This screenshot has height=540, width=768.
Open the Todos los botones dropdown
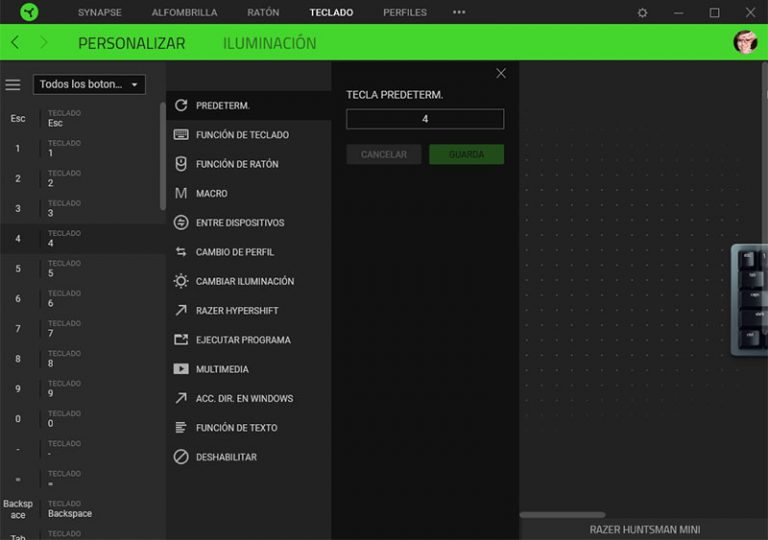(x=89, y=85)
